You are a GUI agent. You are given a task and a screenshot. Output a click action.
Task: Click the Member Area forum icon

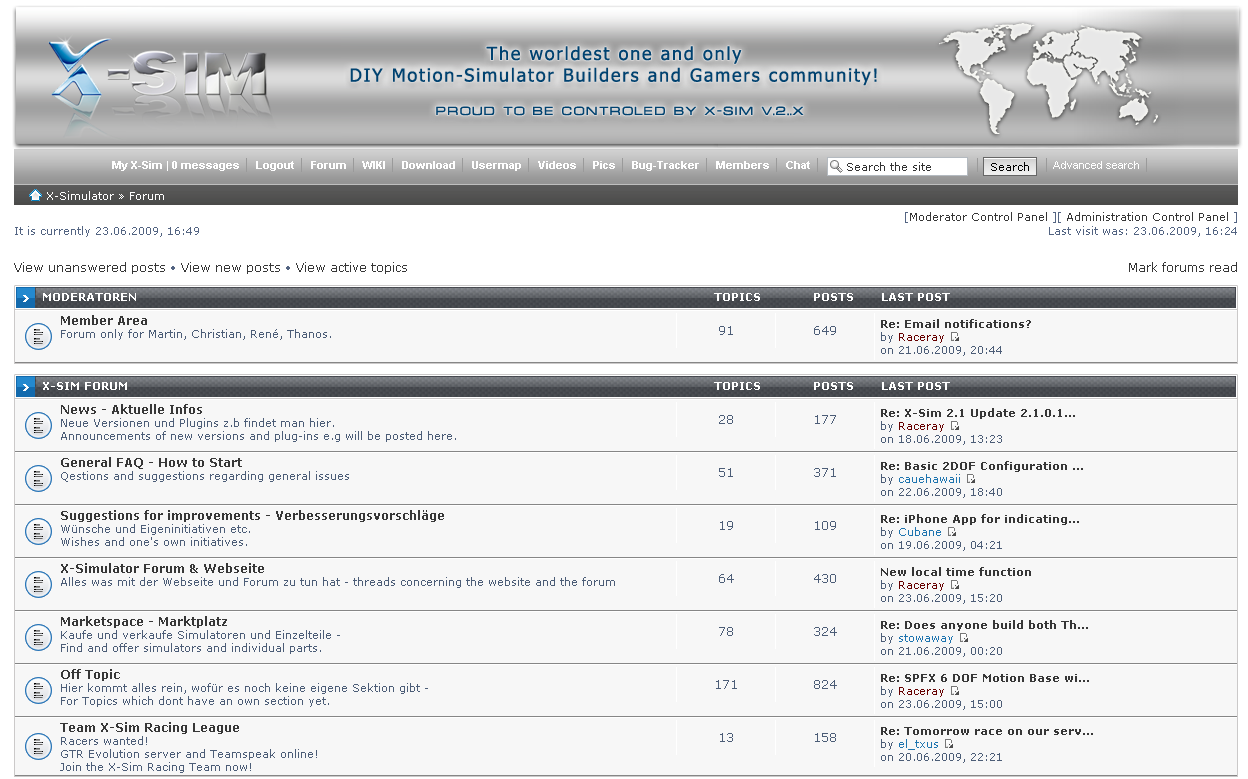(38, 336)
